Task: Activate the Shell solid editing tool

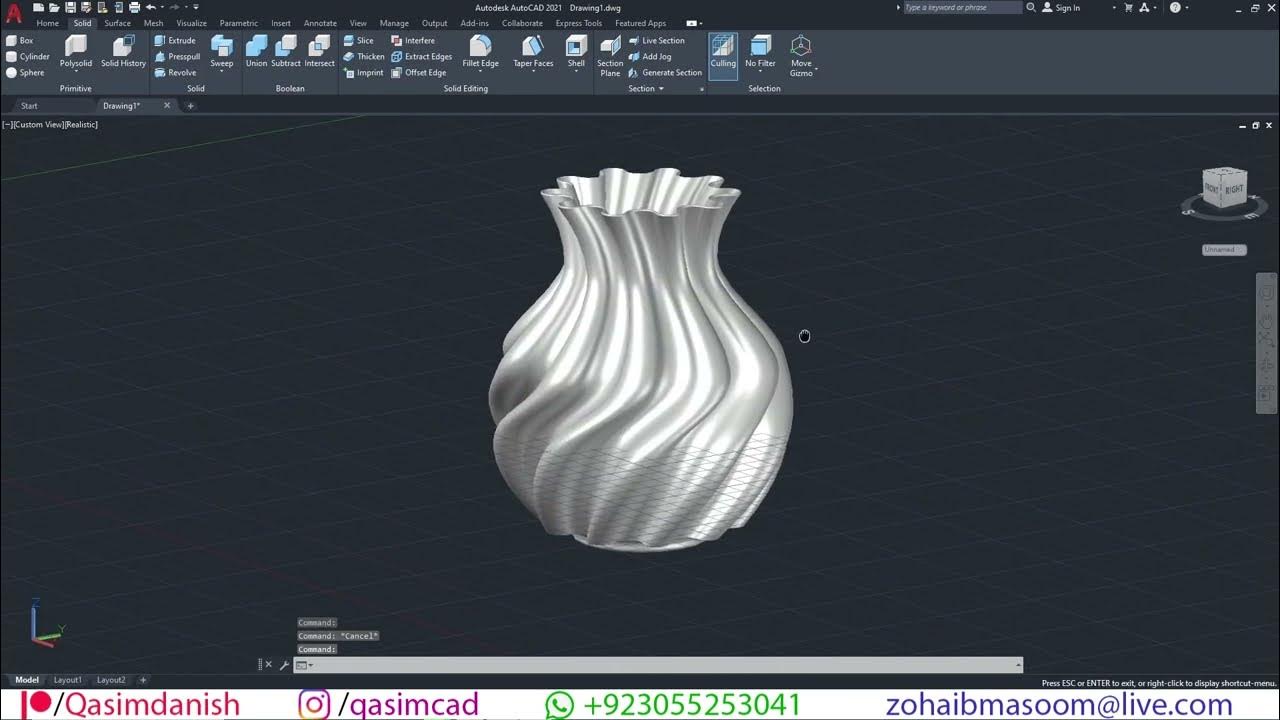Action: tap(576, 51)
